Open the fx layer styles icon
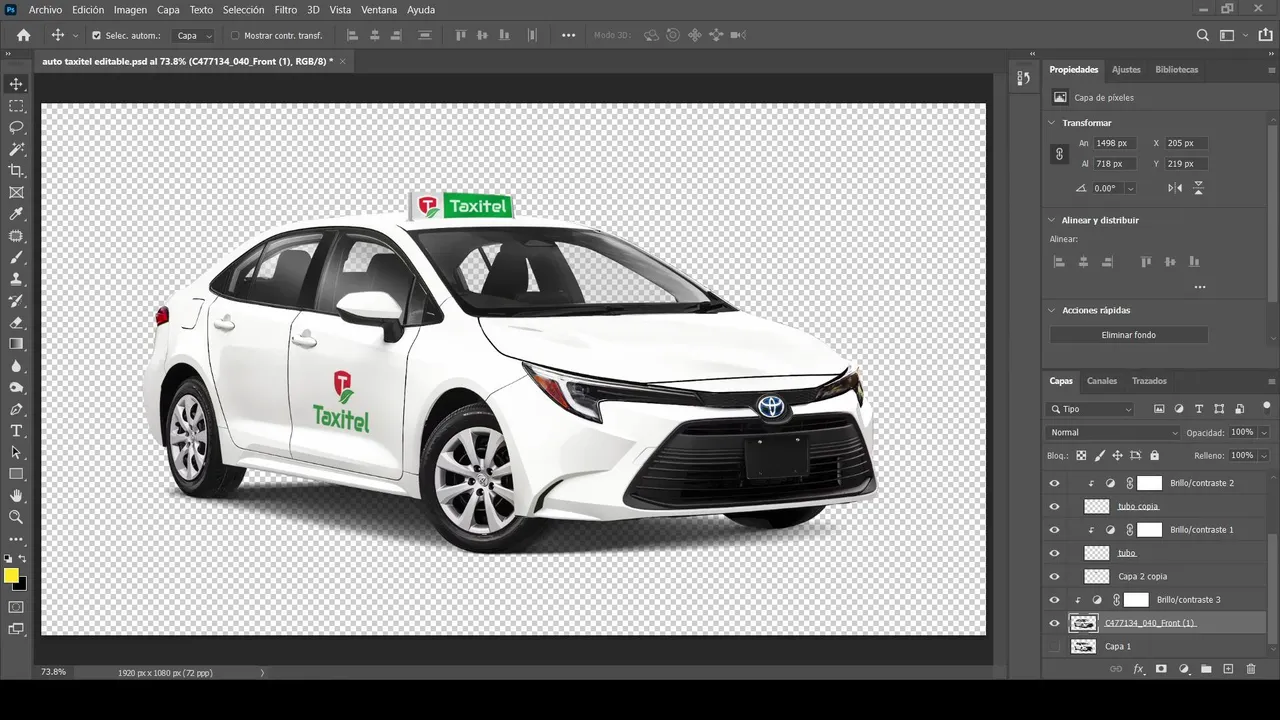Viewport: 1280px width, 720px height. [x=1138, y=669]
